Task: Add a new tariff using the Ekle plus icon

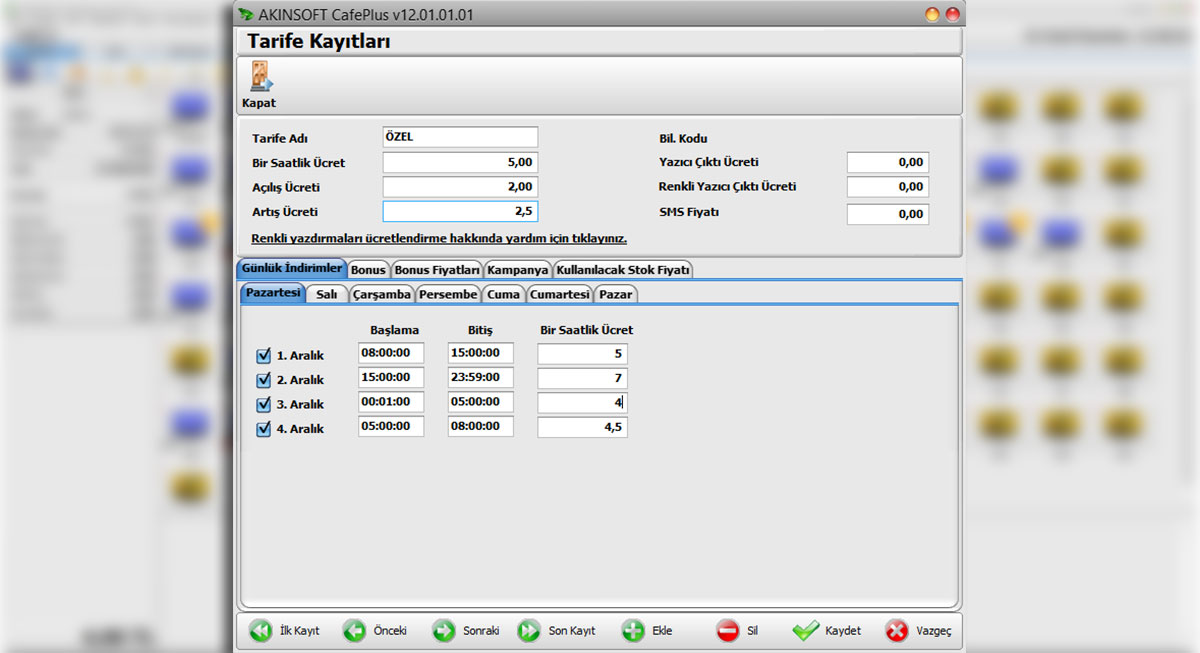Action: pyautogui.click(x=634, y=631)
